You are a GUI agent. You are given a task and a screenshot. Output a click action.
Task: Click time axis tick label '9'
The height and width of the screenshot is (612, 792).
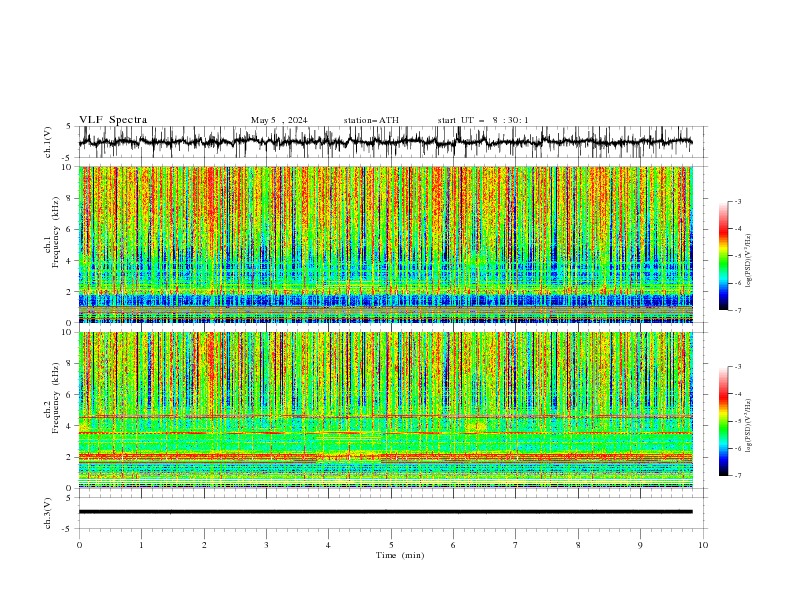pos(640,545)
